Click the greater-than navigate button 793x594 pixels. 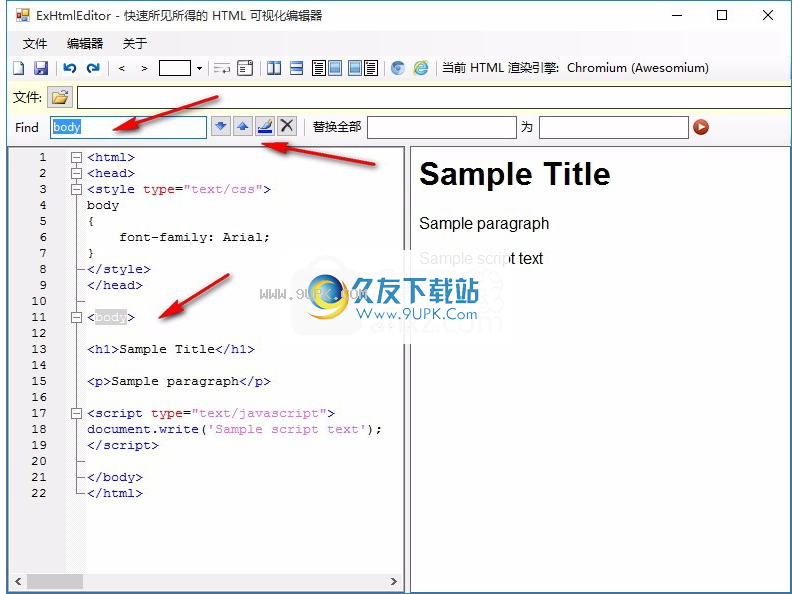pyautogui.click(x=145, y=68)
